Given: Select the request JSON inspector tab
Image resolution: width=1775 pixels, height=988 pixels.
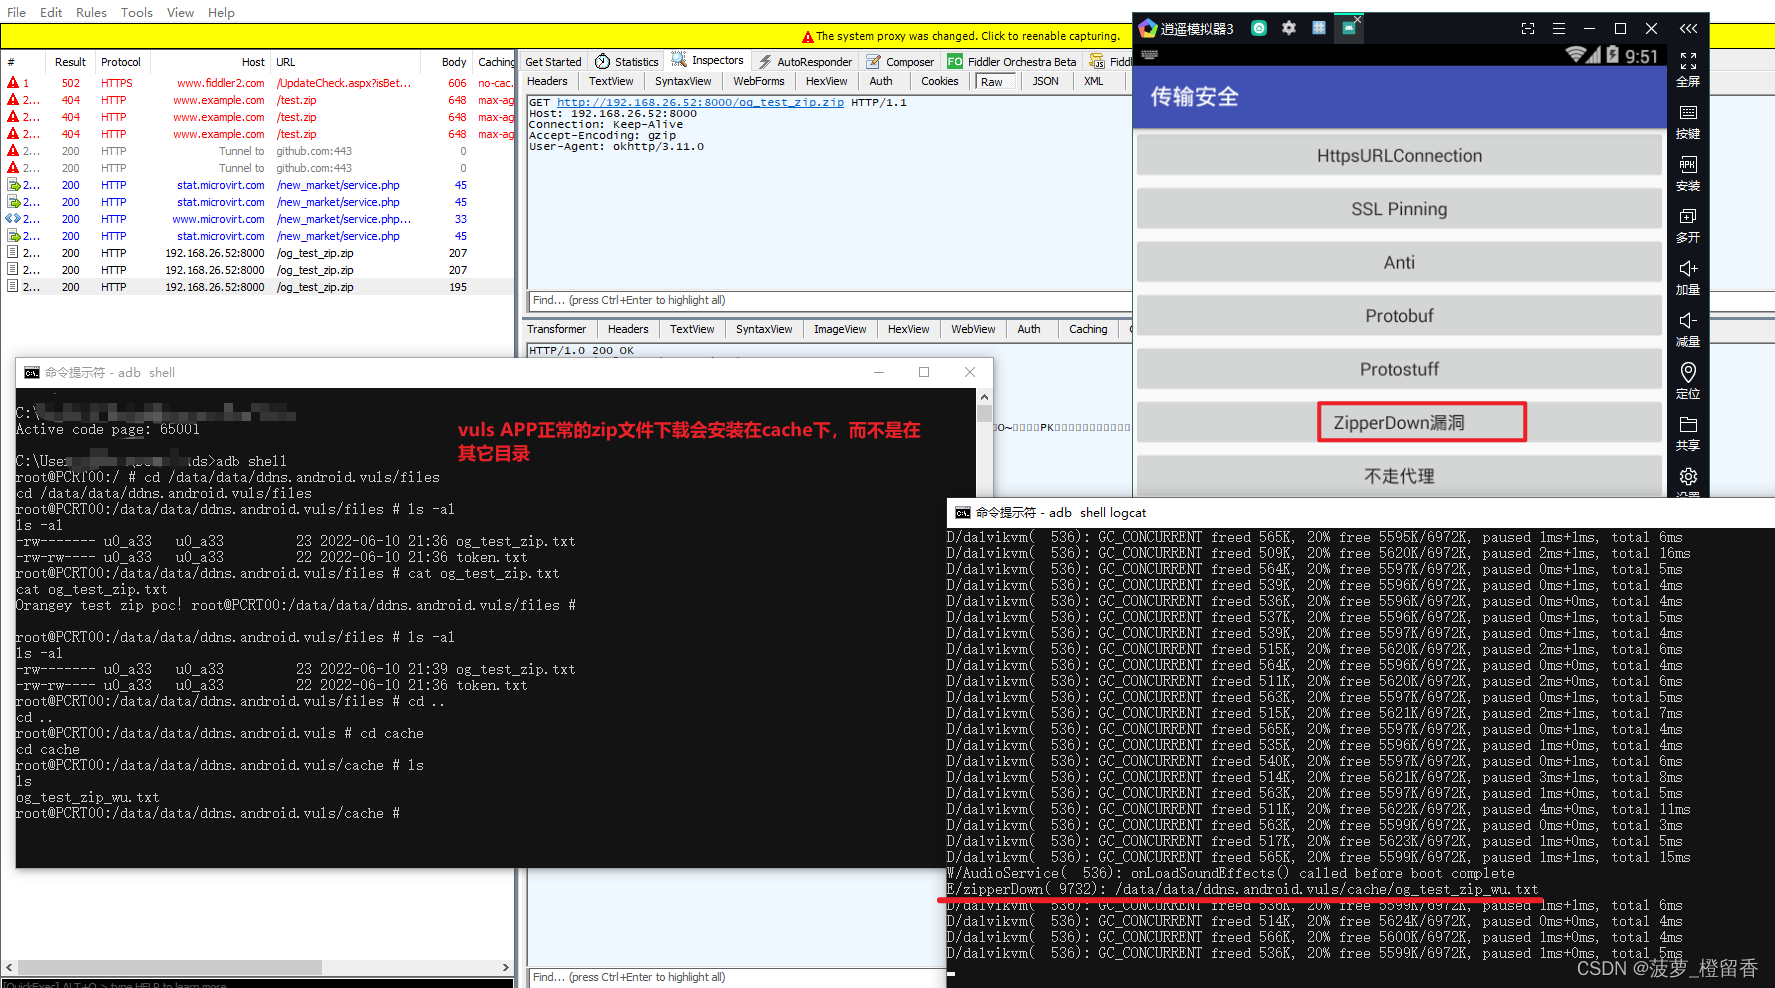Looking at the screenshot, I should click(1045, 81).
